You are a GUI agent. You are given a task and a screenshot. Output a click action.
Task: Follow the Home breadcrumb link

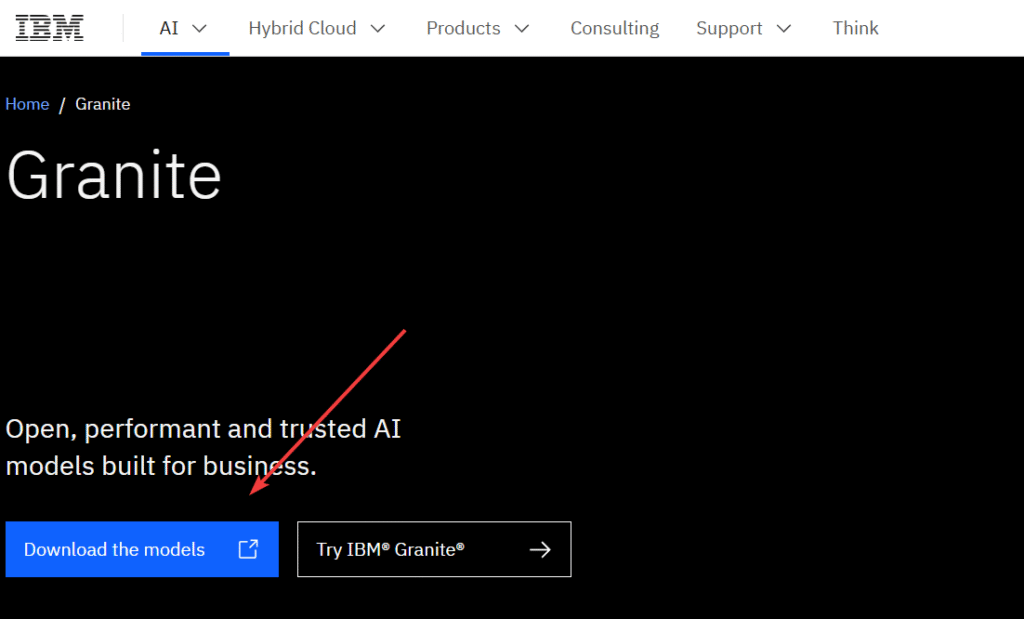coord(27,104)
